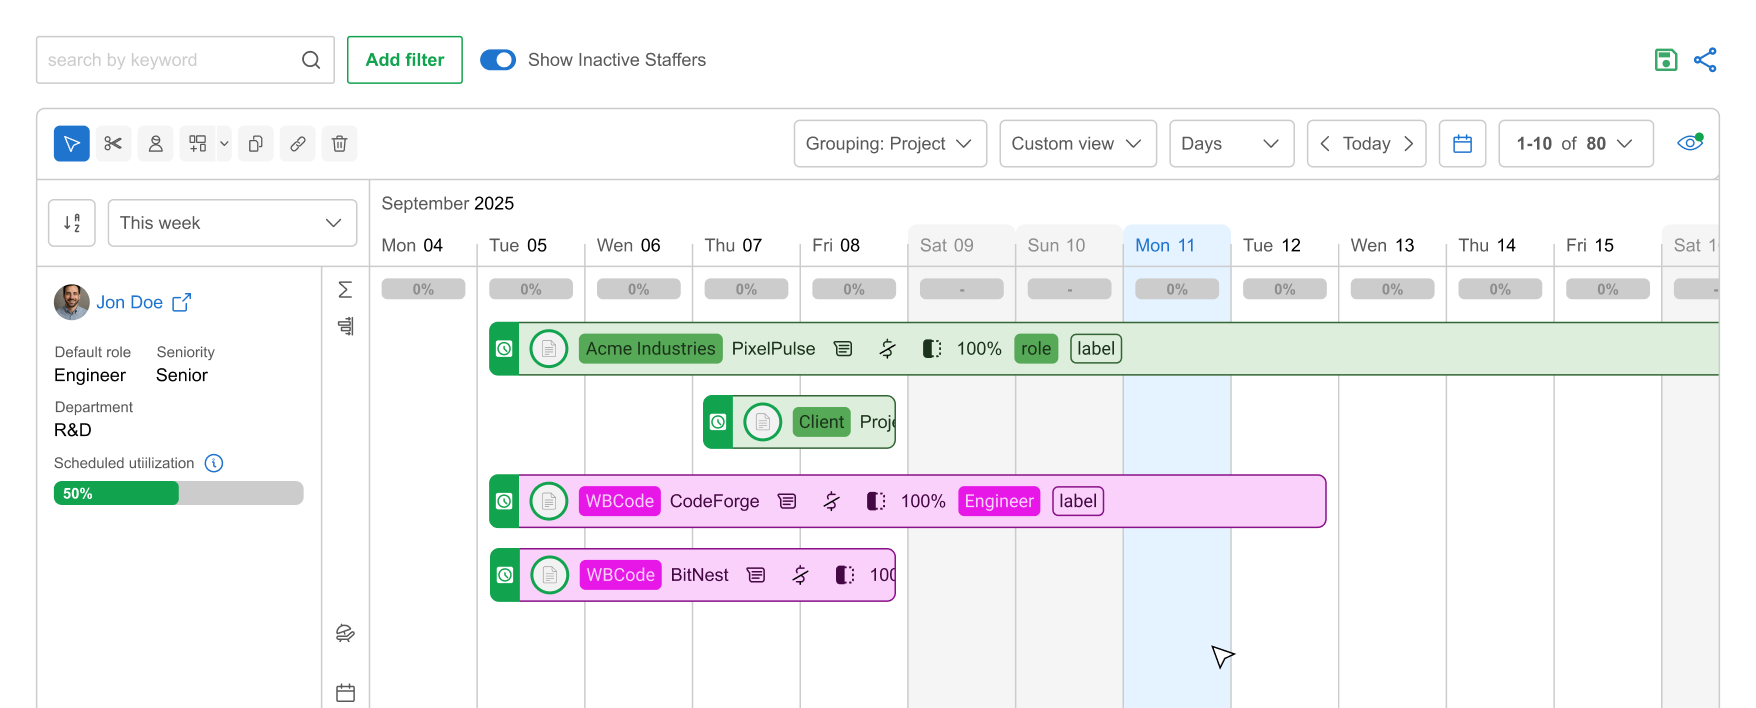Screen dimensions: 1756x708
Task: Click the assign person icon in toolbar
Action: (156, 144)
